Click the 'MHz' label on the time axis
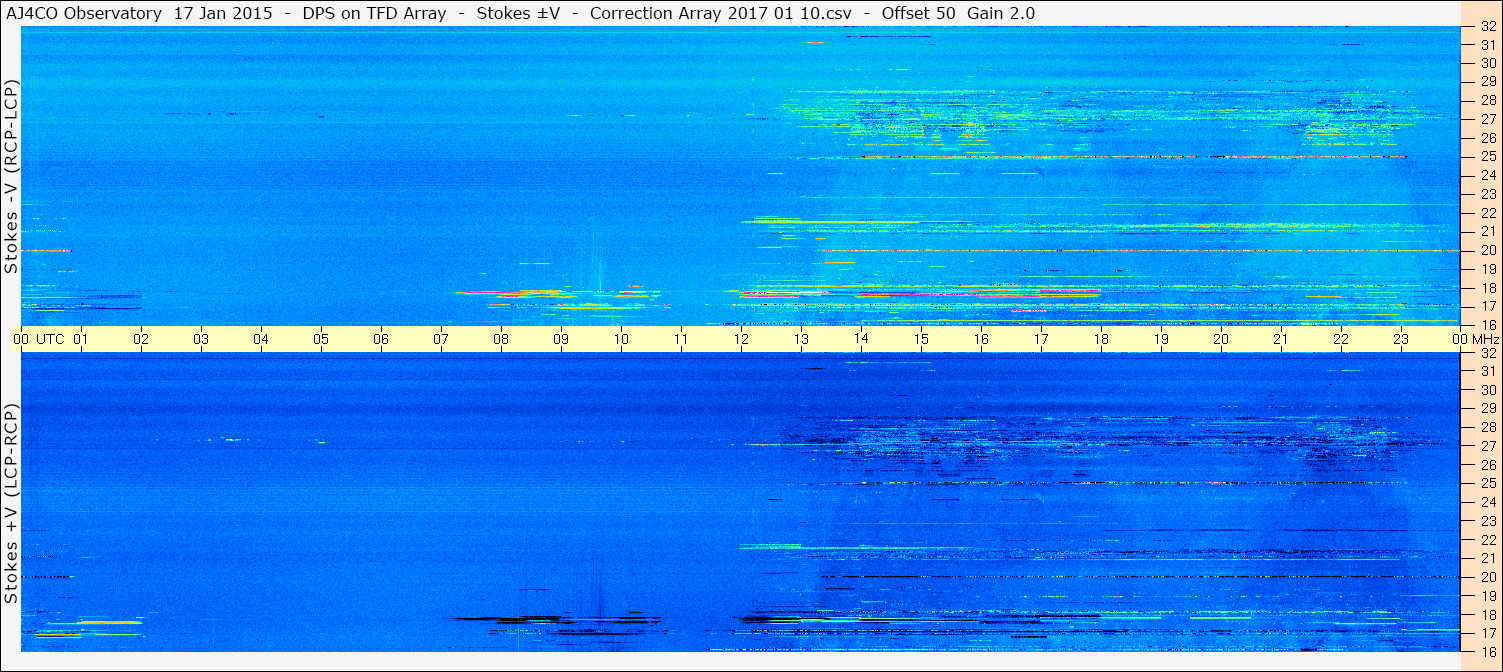1503x672 pixels. pyautogui.click(x=1485, y=340)
